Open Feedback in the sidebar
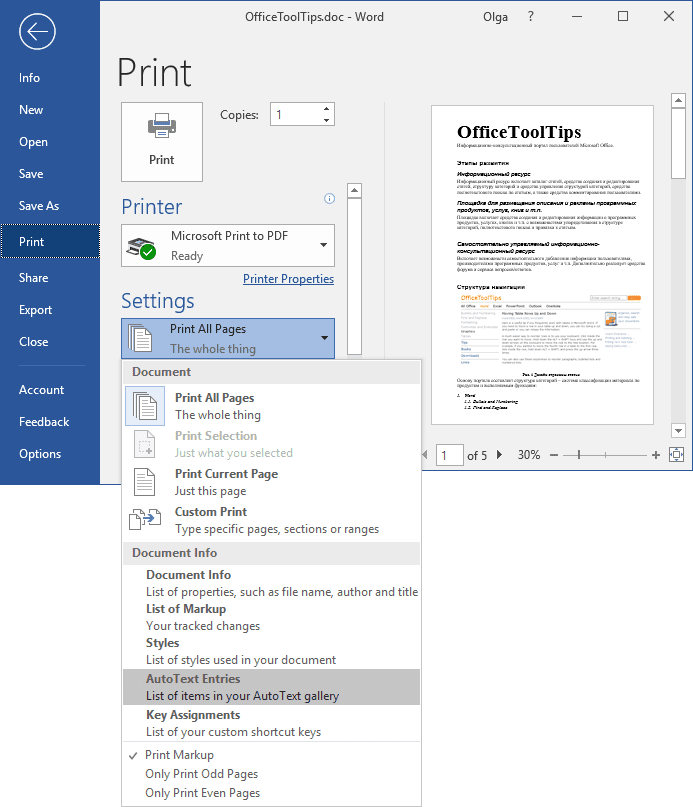 pos(50,422)
